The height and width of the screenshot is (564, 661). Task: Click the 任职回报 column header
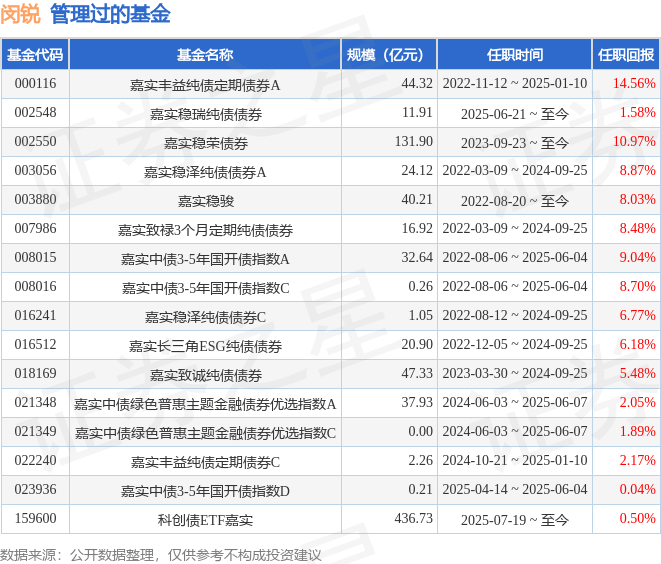point(626,55)
